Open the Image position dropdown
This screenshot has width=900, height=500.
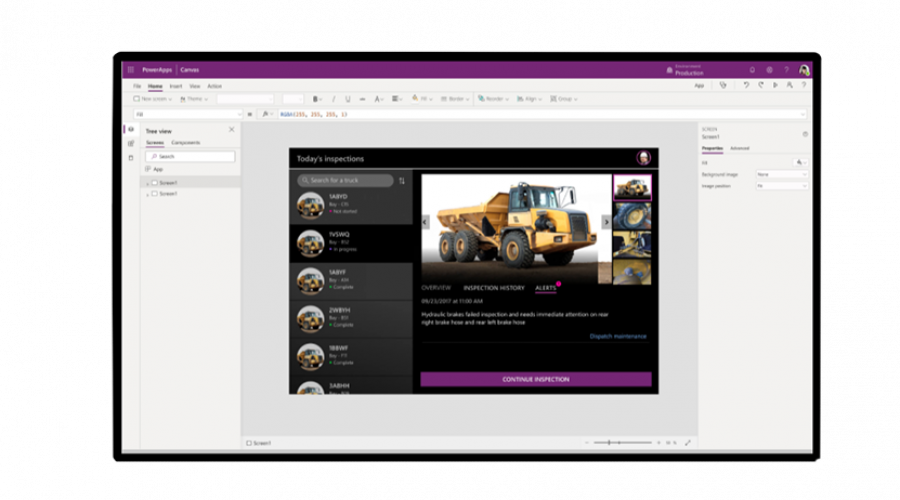point(782,186)
